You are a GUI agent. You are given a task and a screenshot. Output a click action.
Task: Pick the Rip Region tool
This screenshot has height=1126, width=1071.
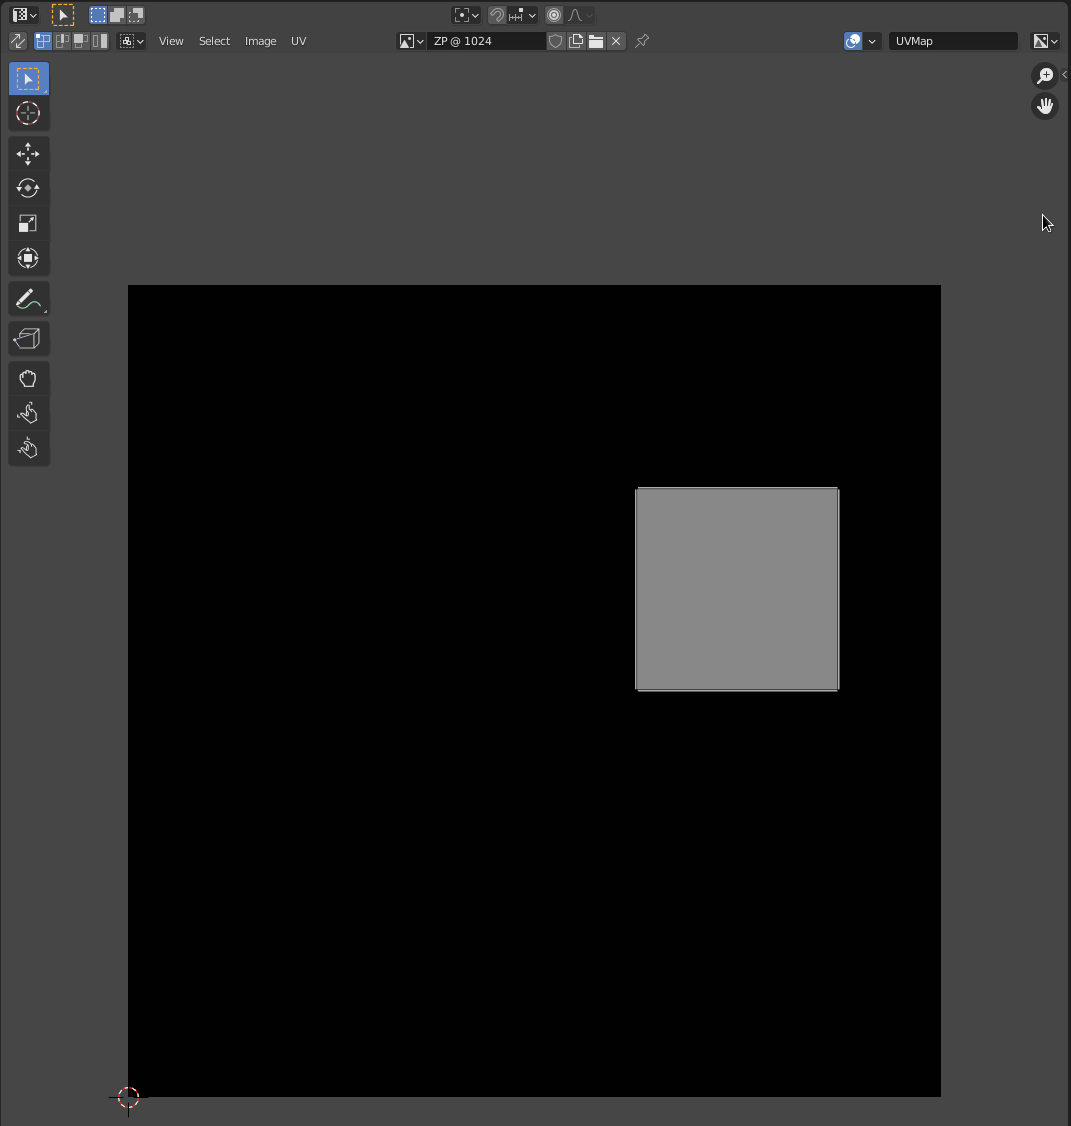coord(29,338)
